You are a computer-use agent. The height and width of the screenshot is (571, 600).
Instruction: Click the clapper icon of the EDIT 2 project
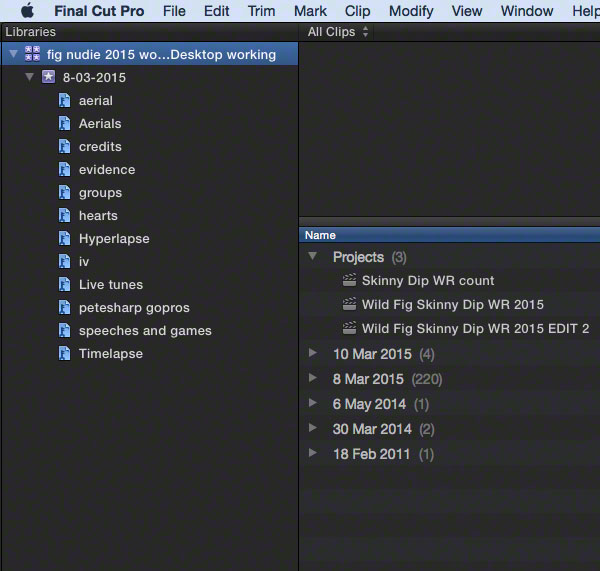pos(349,328)
